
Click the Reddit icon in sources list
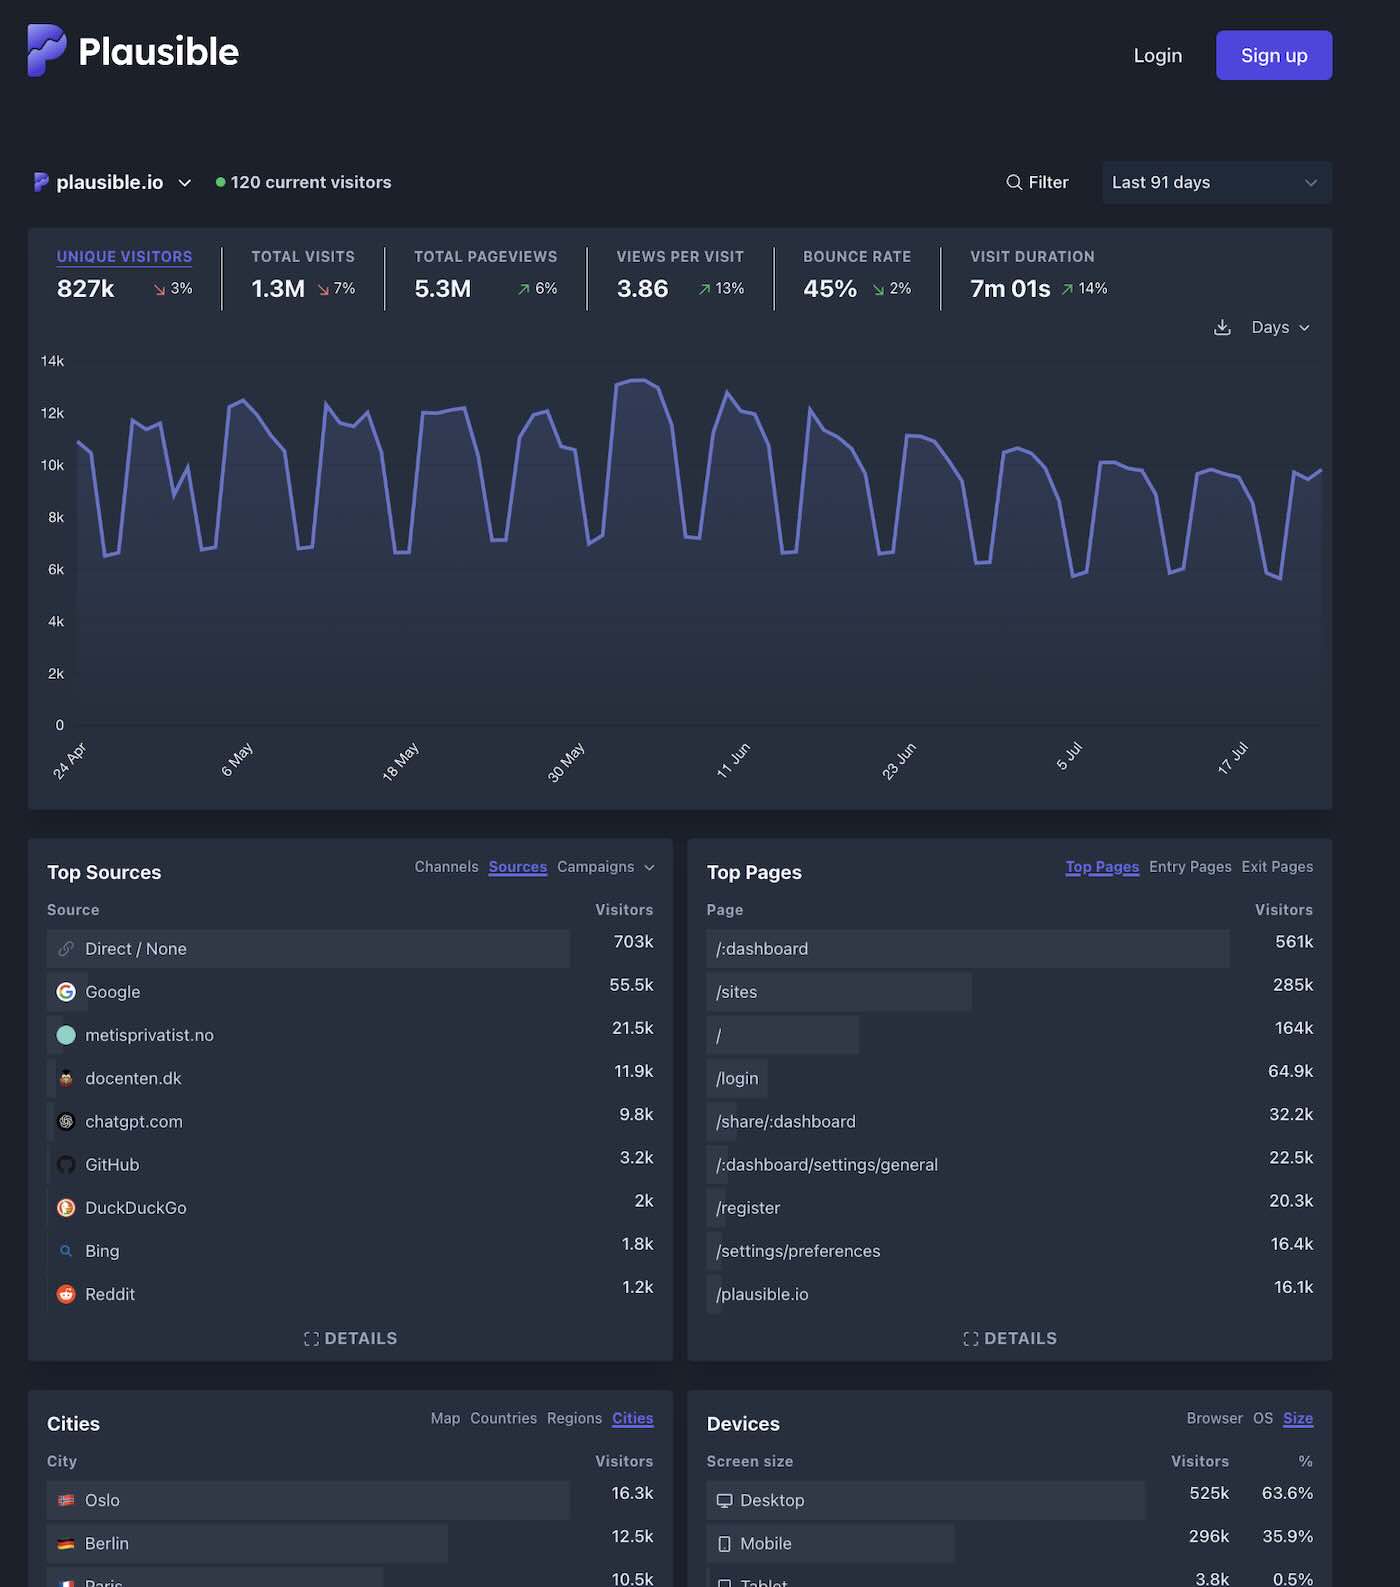[x=66, y=1293]
